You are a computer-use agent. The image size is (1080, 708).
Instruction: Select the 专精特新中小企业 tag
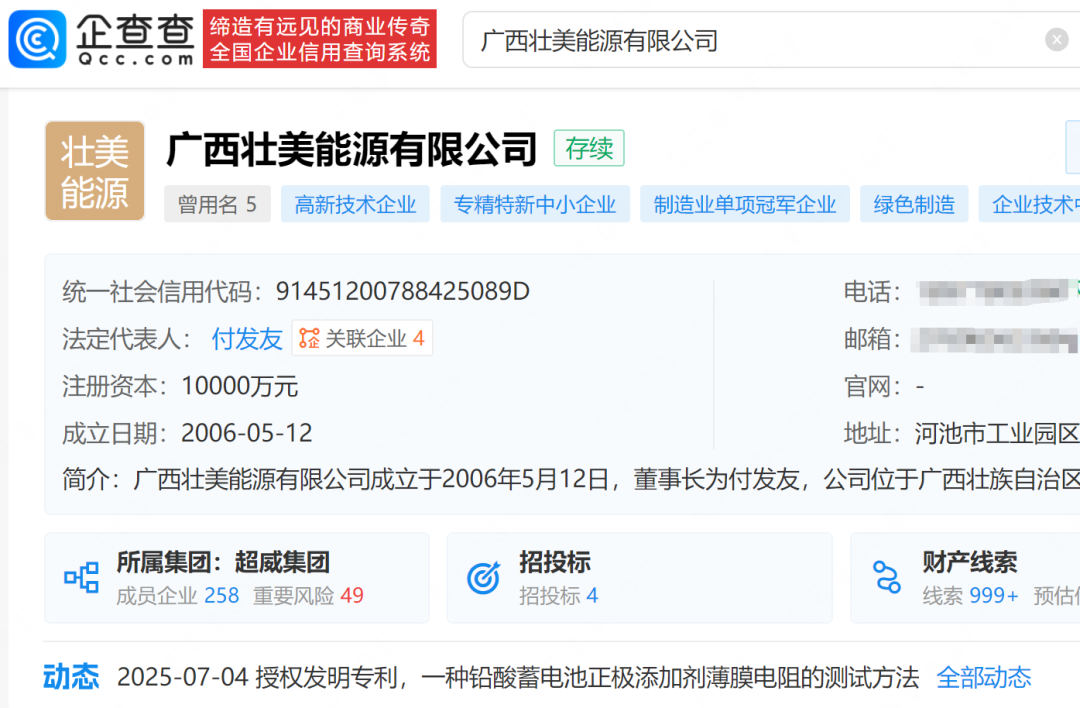tap(535, 205)
